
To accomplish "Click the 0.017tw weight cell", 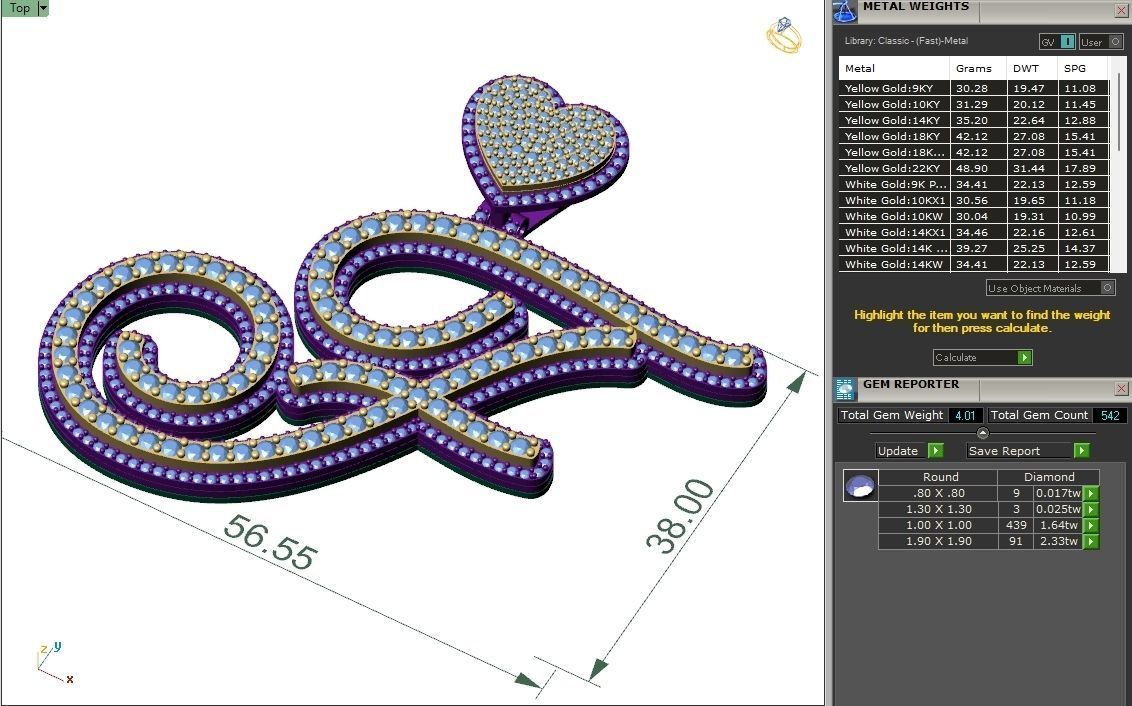I will point(1058,494).
